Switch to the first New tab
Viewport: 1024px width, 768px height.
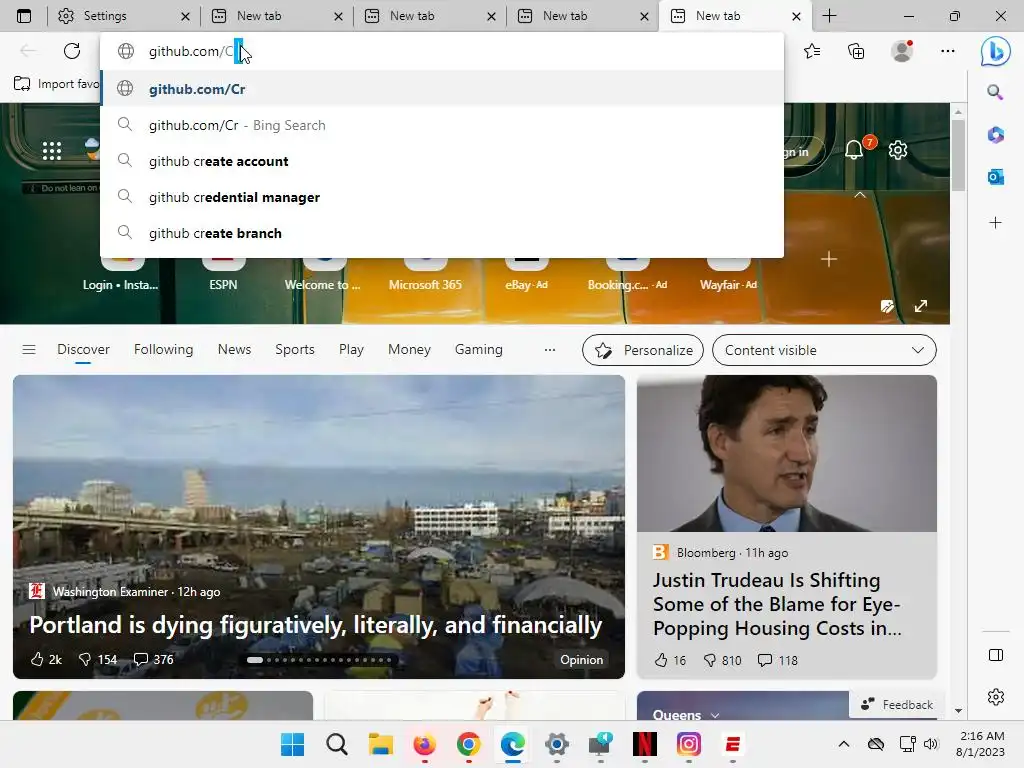point(278,16)
